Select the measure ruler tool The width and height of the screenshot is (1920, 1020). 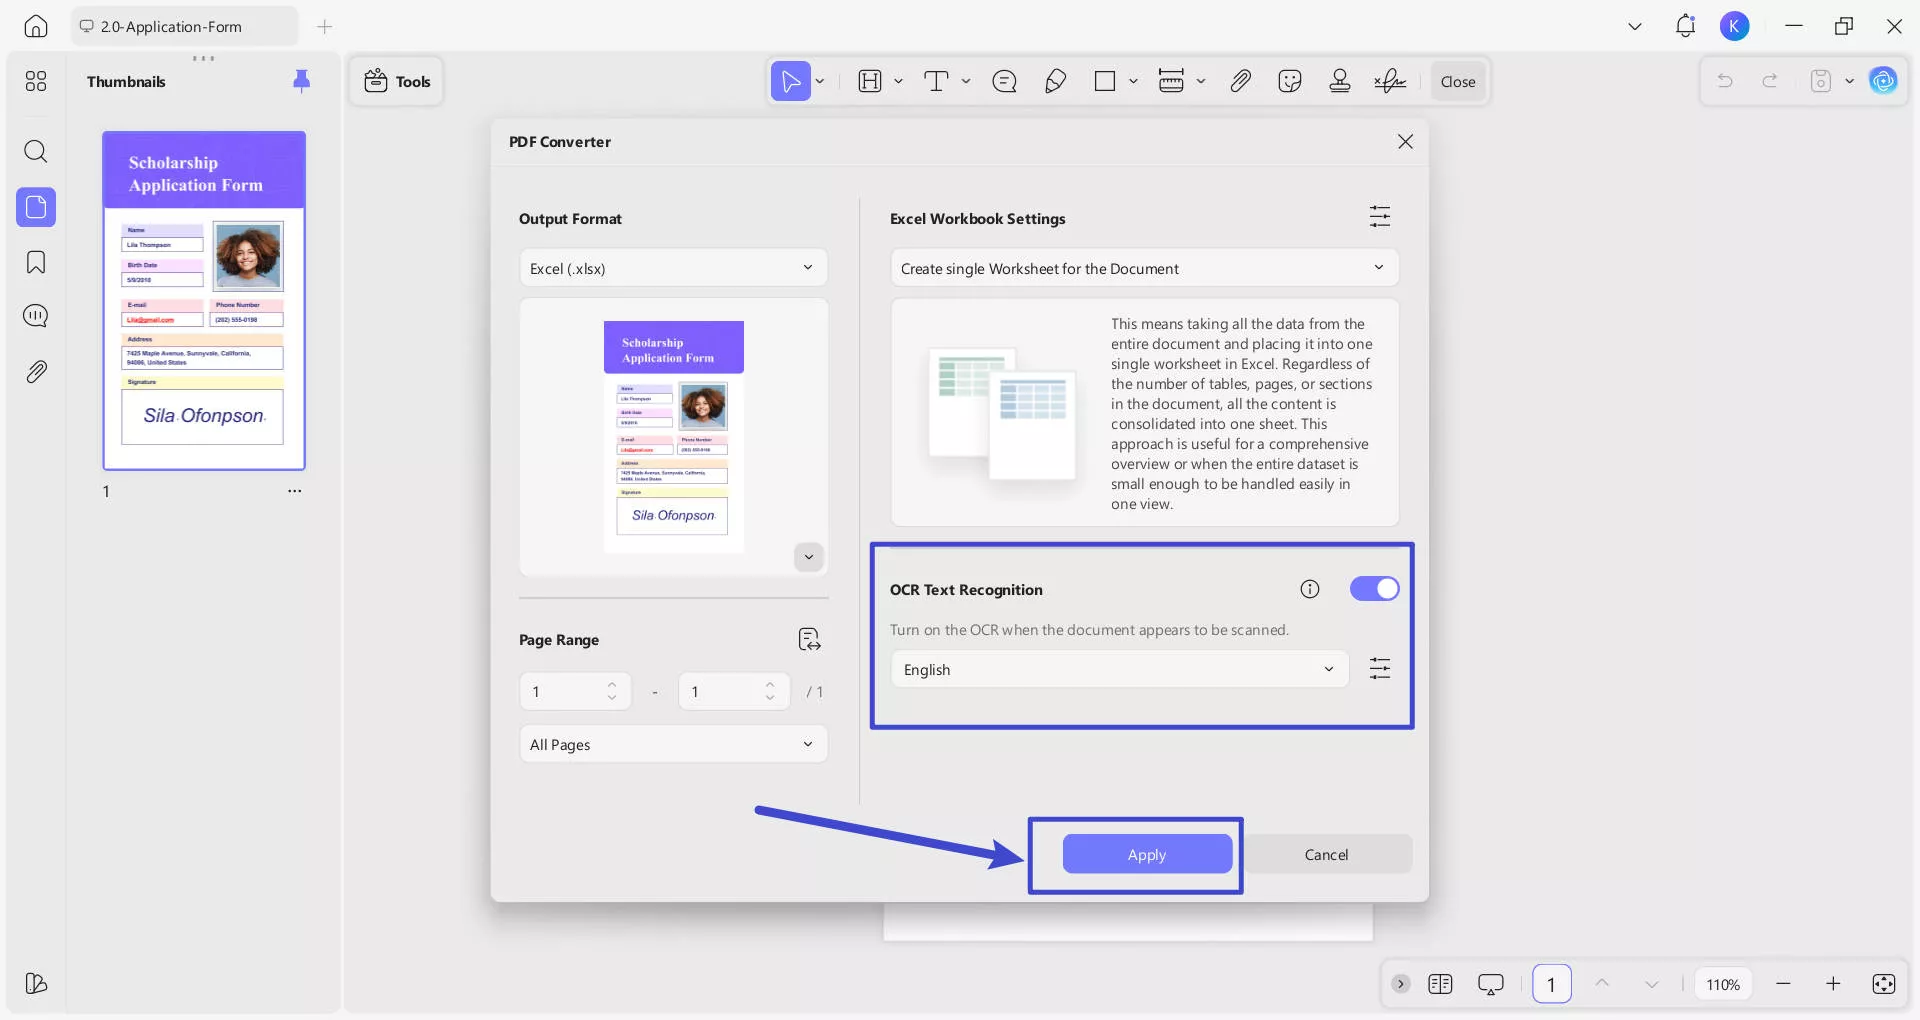pos(1171,81)
